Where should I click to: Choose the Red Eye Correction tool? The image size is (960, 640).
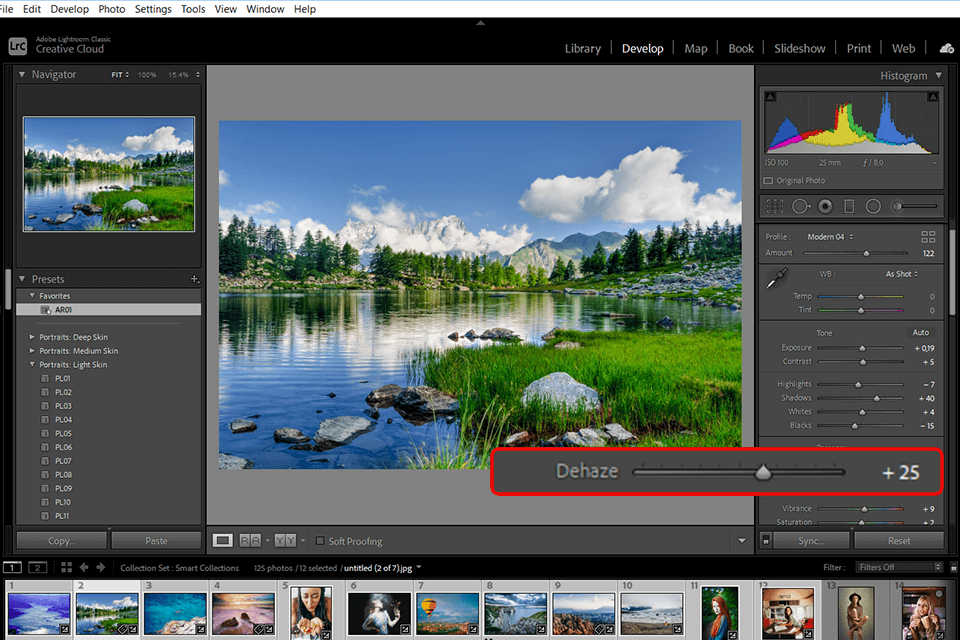pyautogui.click(x=825, y=206)
